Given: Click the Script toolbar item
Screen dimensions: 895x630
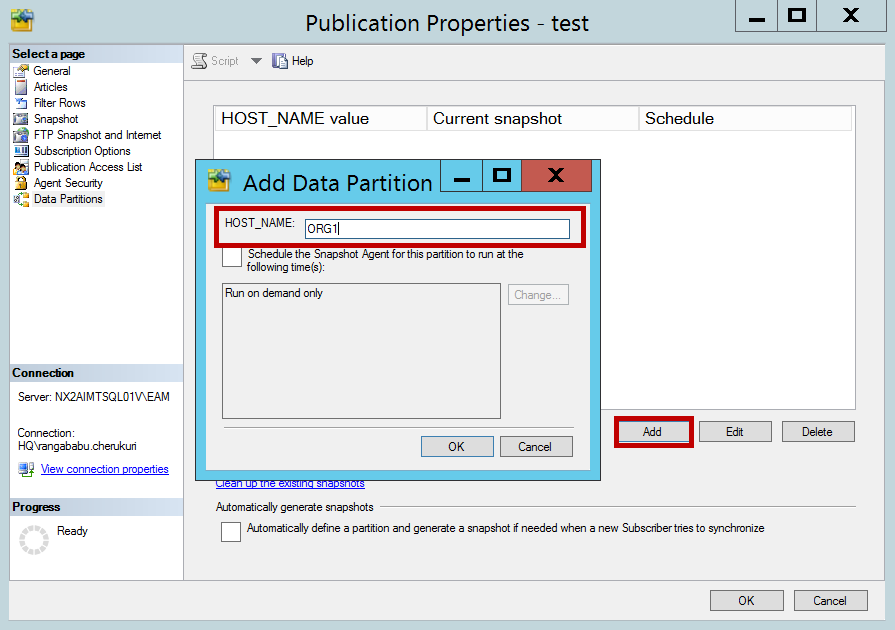Looking at the screenshot, I should pyautogui.click(x=215, y=60).
